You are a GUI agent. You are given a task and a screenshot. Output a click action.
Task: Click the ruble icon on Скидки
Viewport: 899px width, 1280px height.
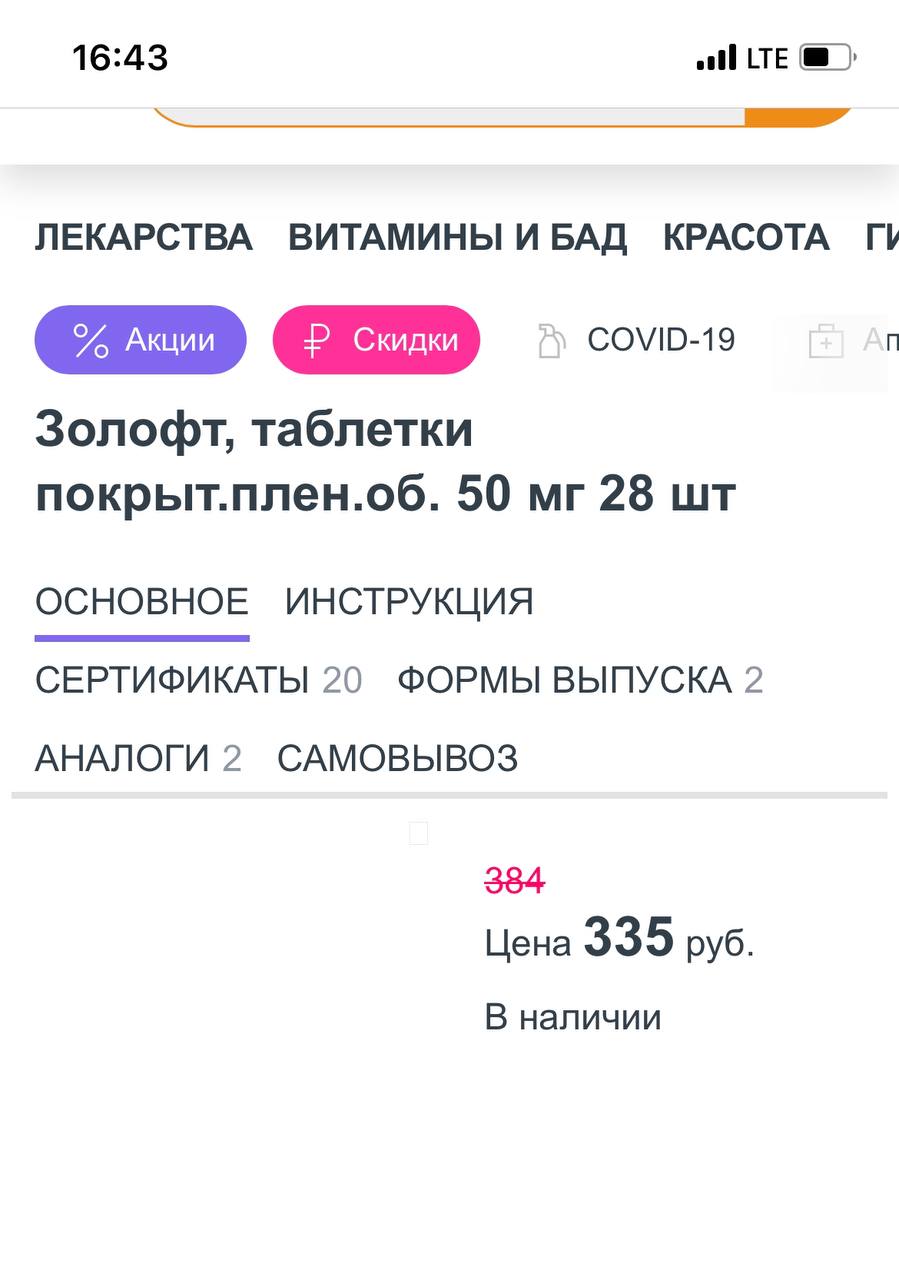point(316,341)
